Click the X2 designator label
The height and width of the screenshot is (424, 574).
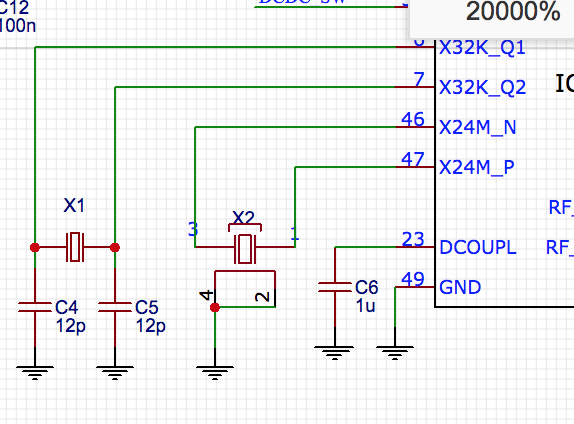click(x=243, y=218)
